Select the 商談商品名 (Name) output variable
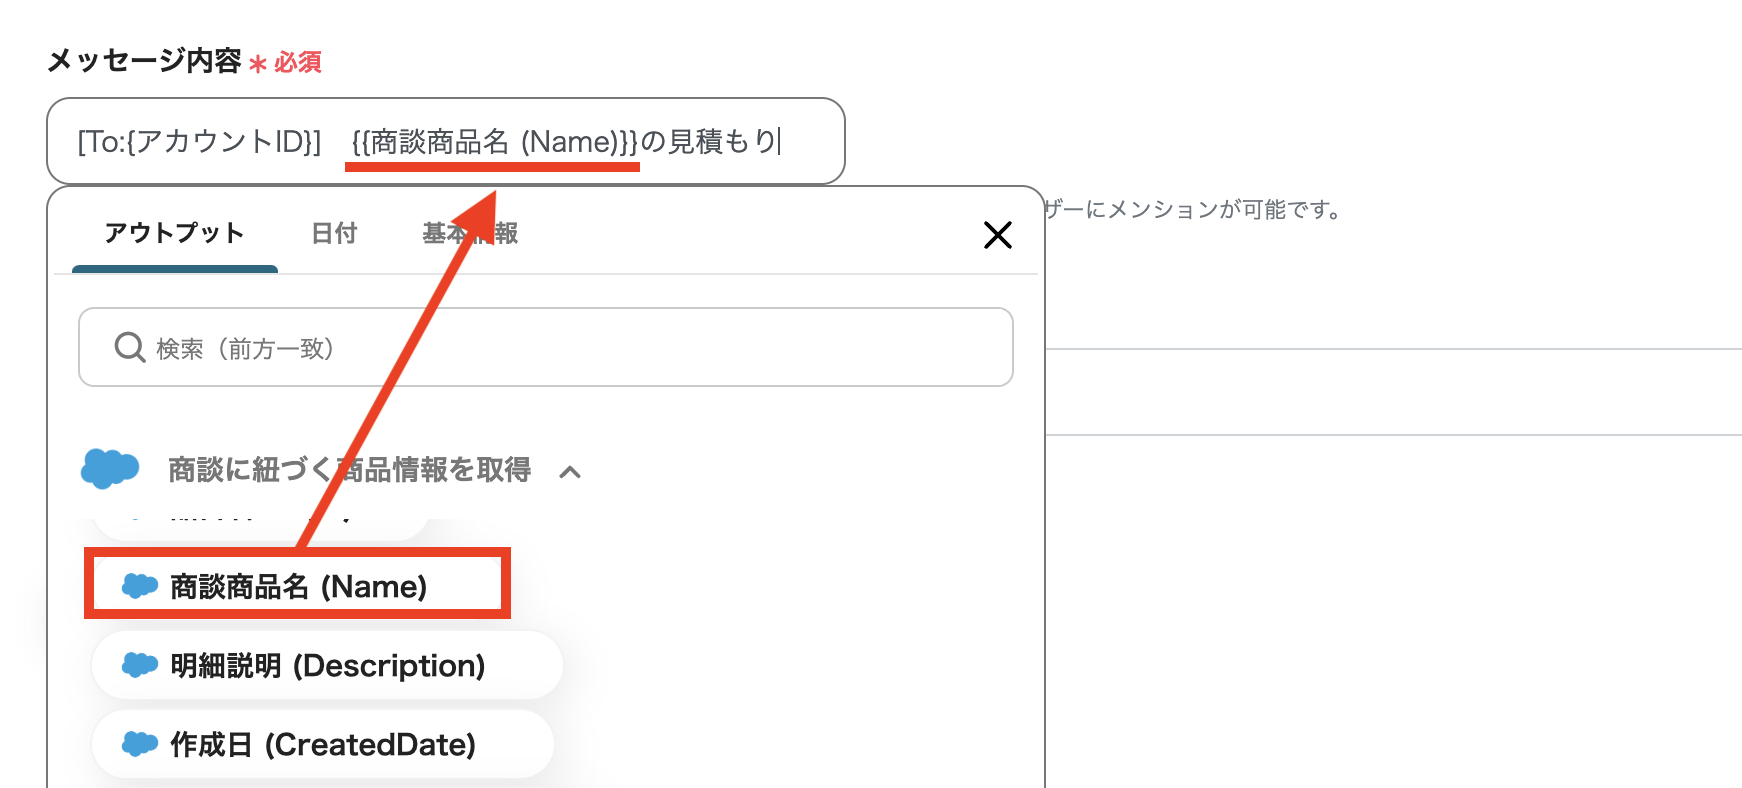 point(298,586)
